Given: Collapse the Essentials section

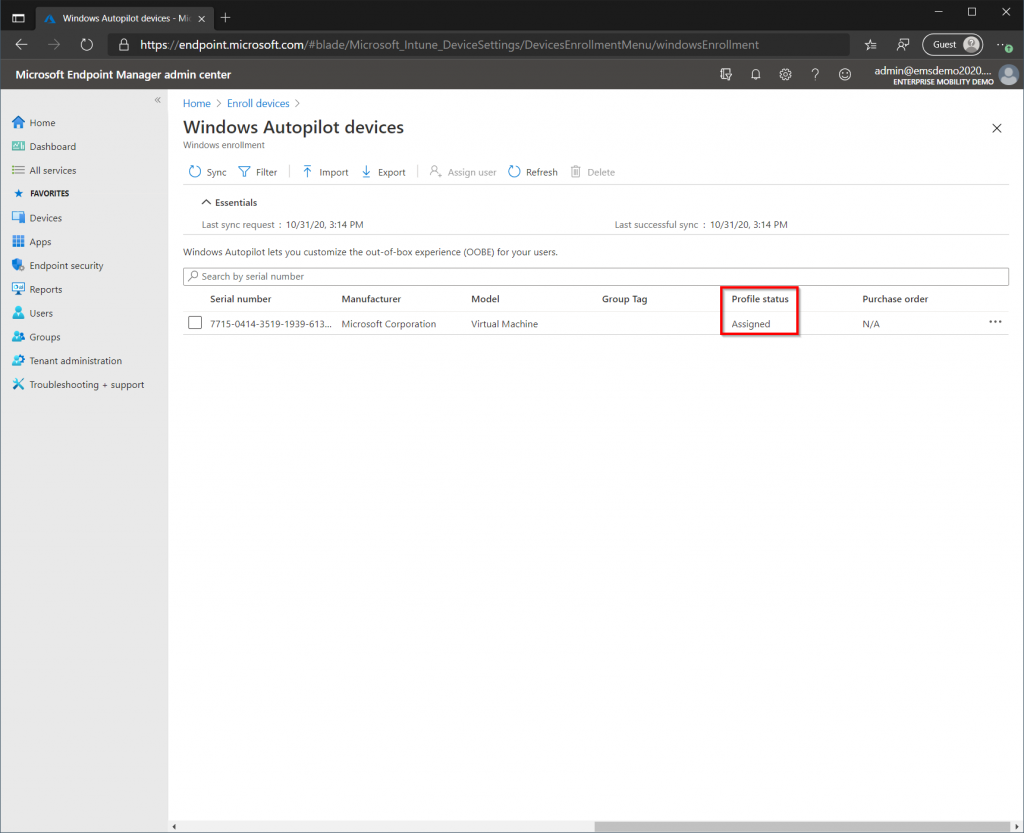Looking at the screenshot, I should click(x=229, y=202).
